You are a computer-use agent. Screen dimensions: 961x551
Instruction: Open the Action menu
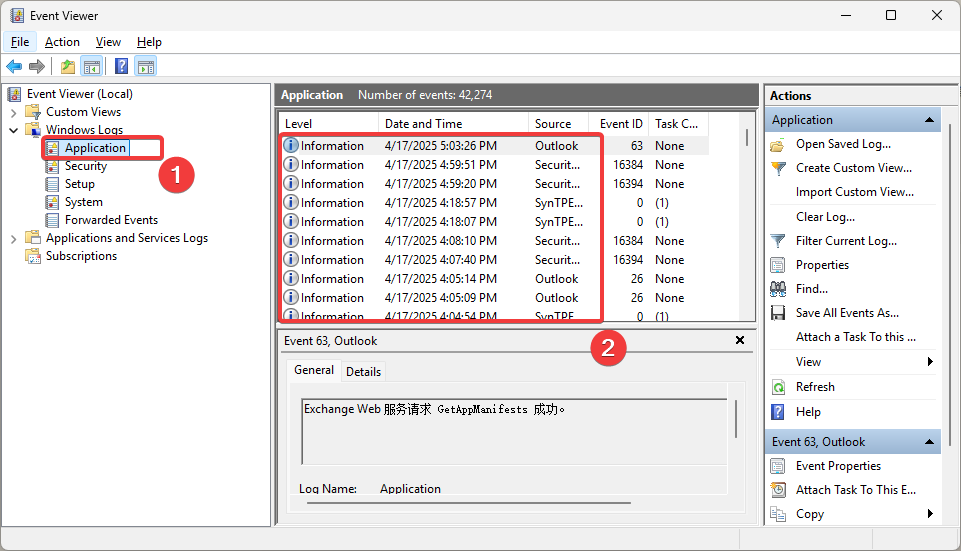[62, 42]
